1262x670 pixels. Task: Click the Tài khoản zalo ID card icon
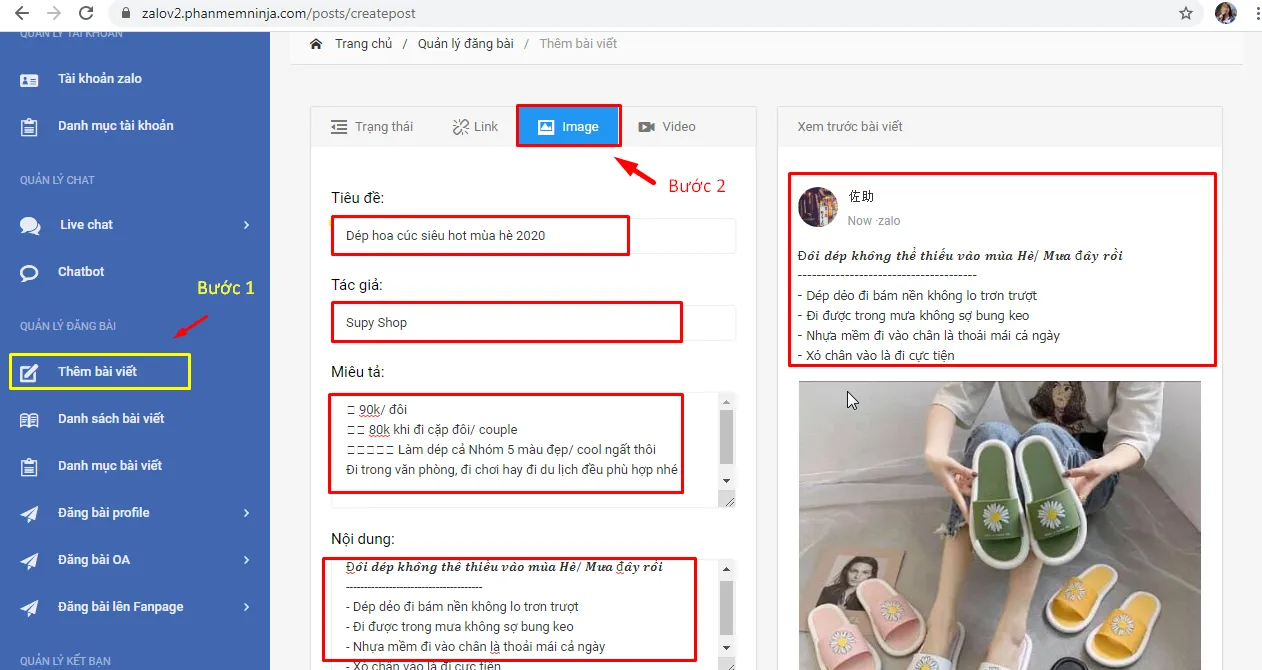tap(30, 80)
